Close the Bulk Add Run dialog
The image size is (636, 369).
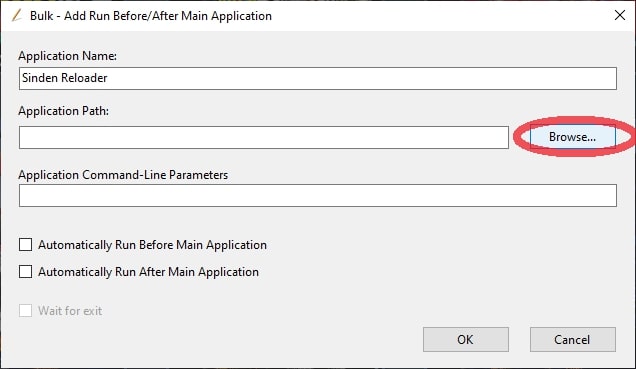pyautogui.click(x=619, y=15)
